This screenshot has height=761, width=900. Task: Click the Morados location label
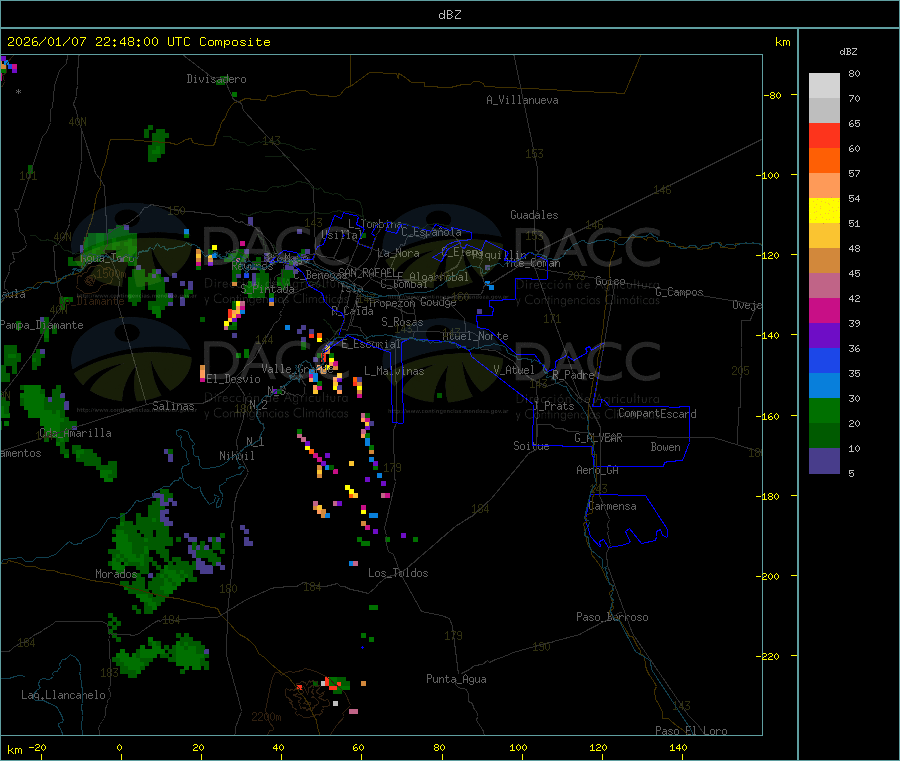pos(116,574)
